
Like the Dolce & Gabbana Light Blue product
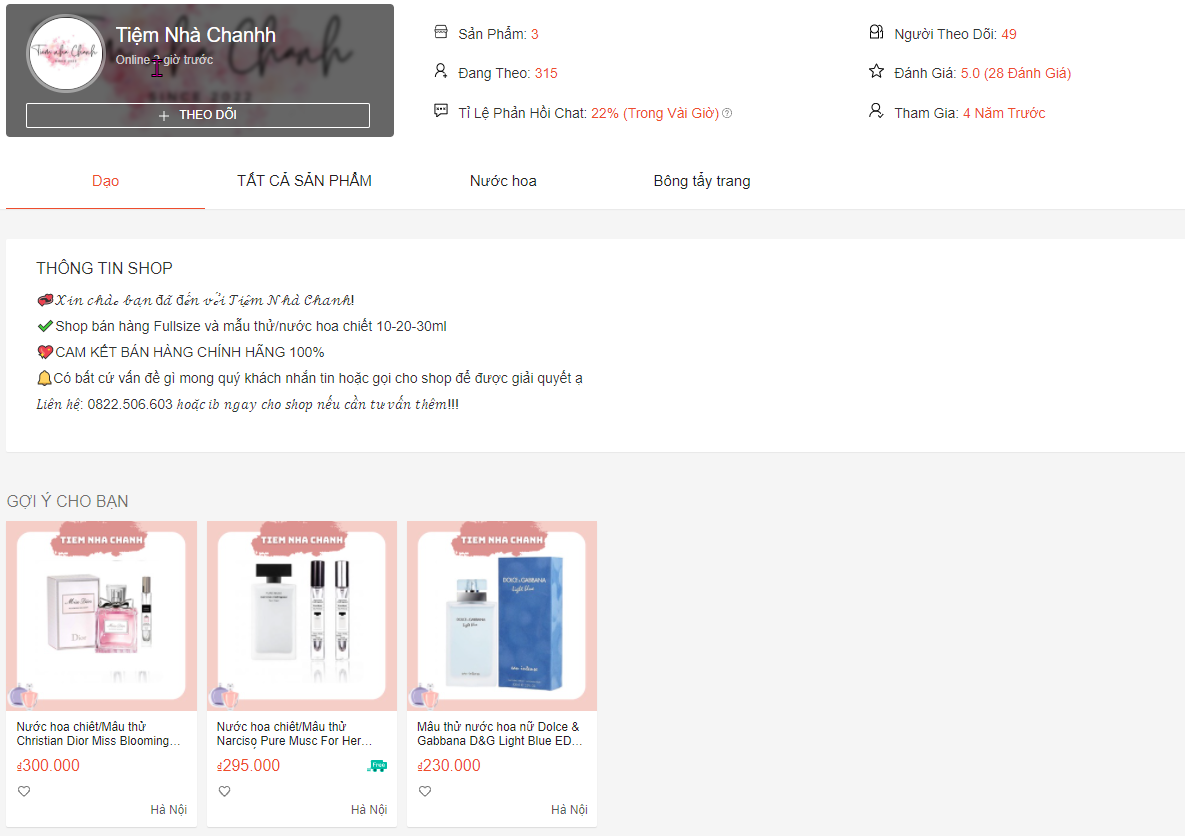(x=425, y=791)
